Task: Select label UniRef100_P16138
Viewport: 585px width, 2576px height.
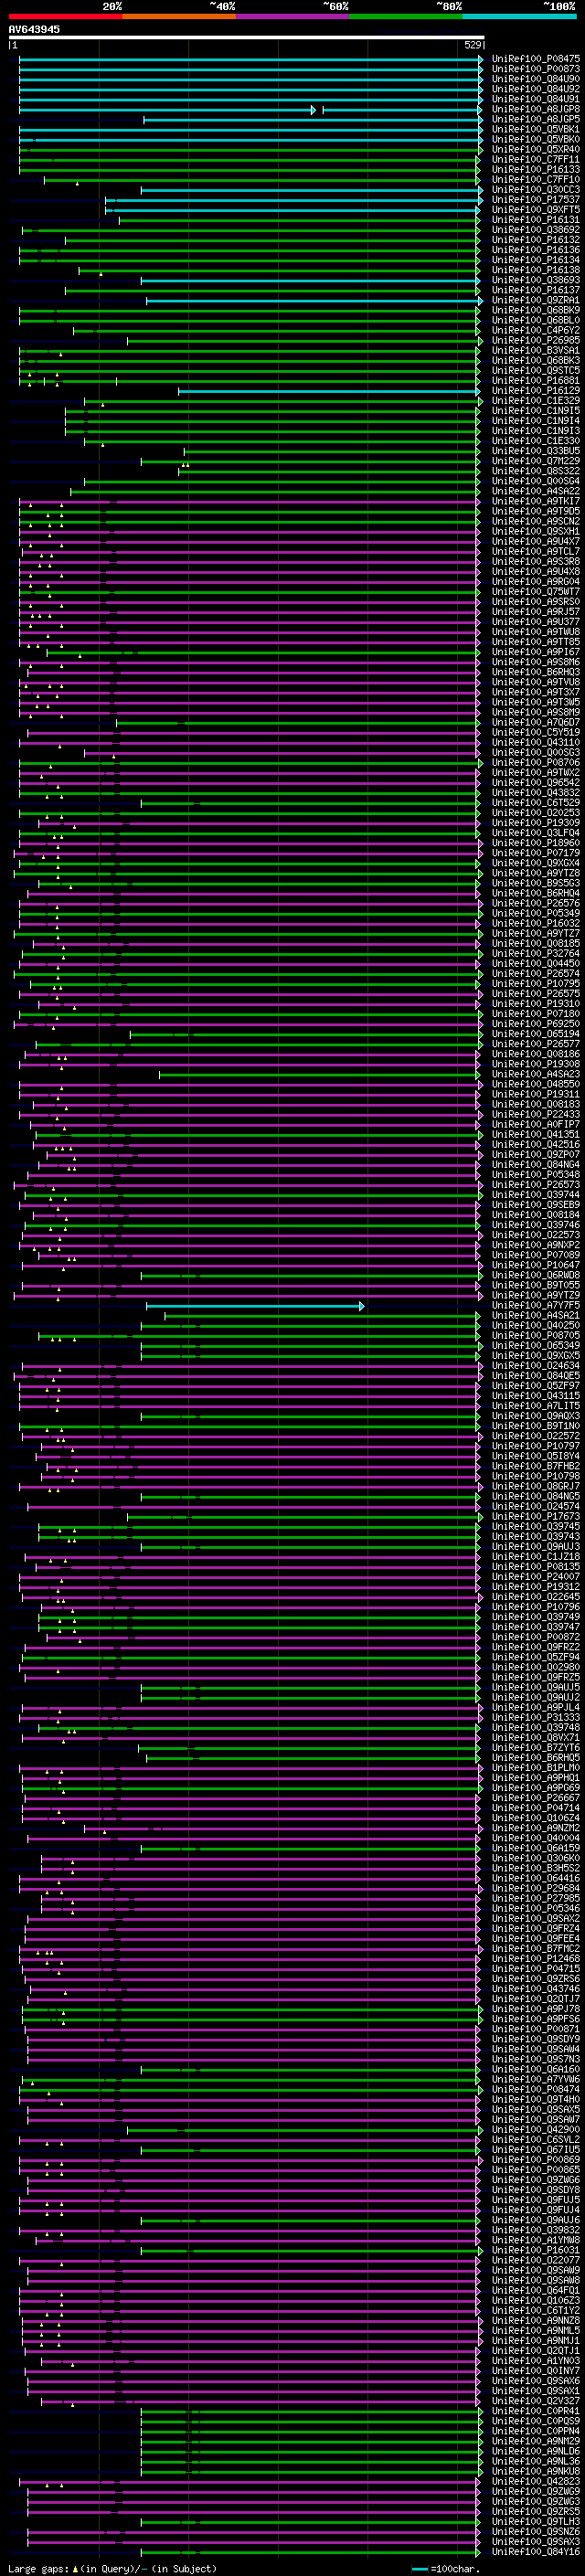Action: 536,270
